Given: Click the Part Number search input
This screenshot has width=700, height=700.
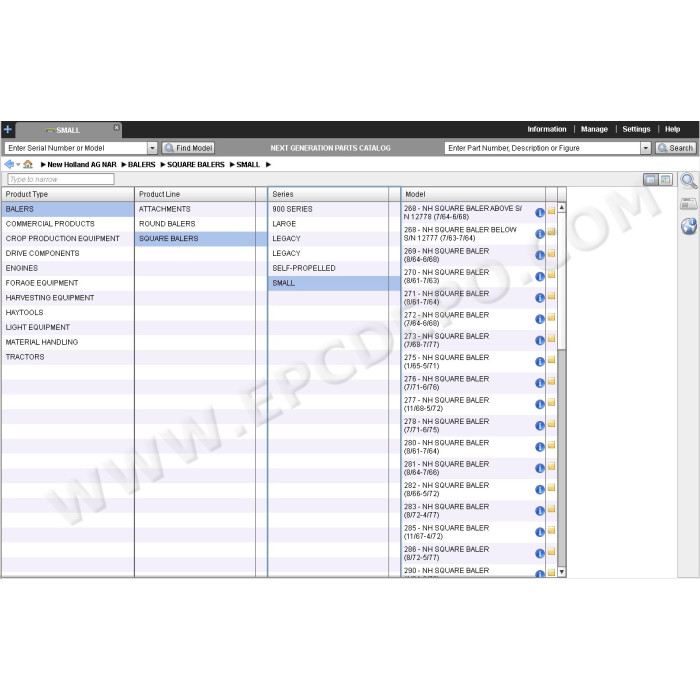Looking at the screenshot, I should (x=542, y=148).
